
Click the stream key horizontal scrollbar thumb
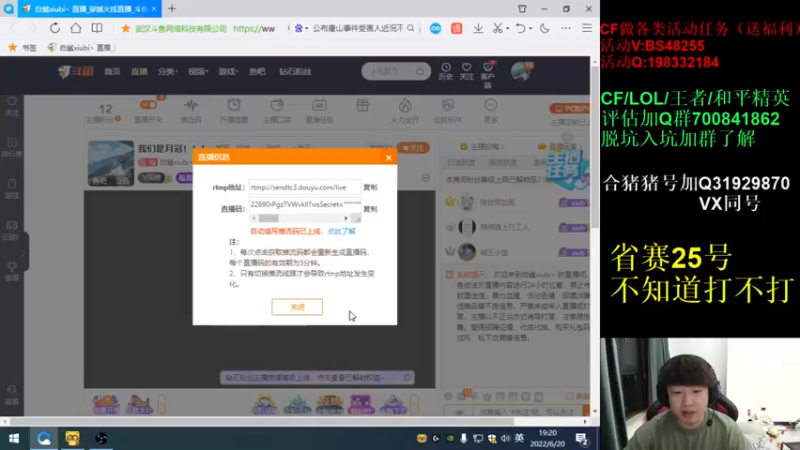(268, 218)
